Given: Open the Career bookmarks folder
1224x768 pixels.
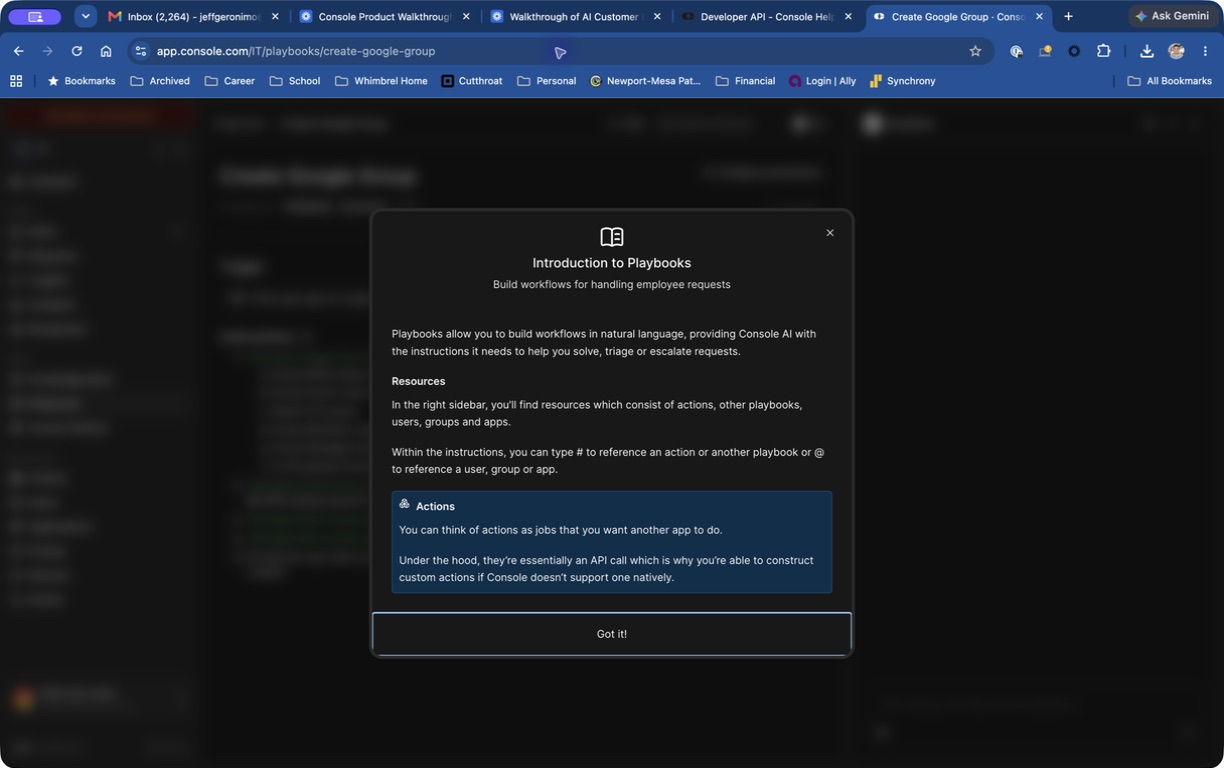Looking at the screenshot, I should pos(230,81).
